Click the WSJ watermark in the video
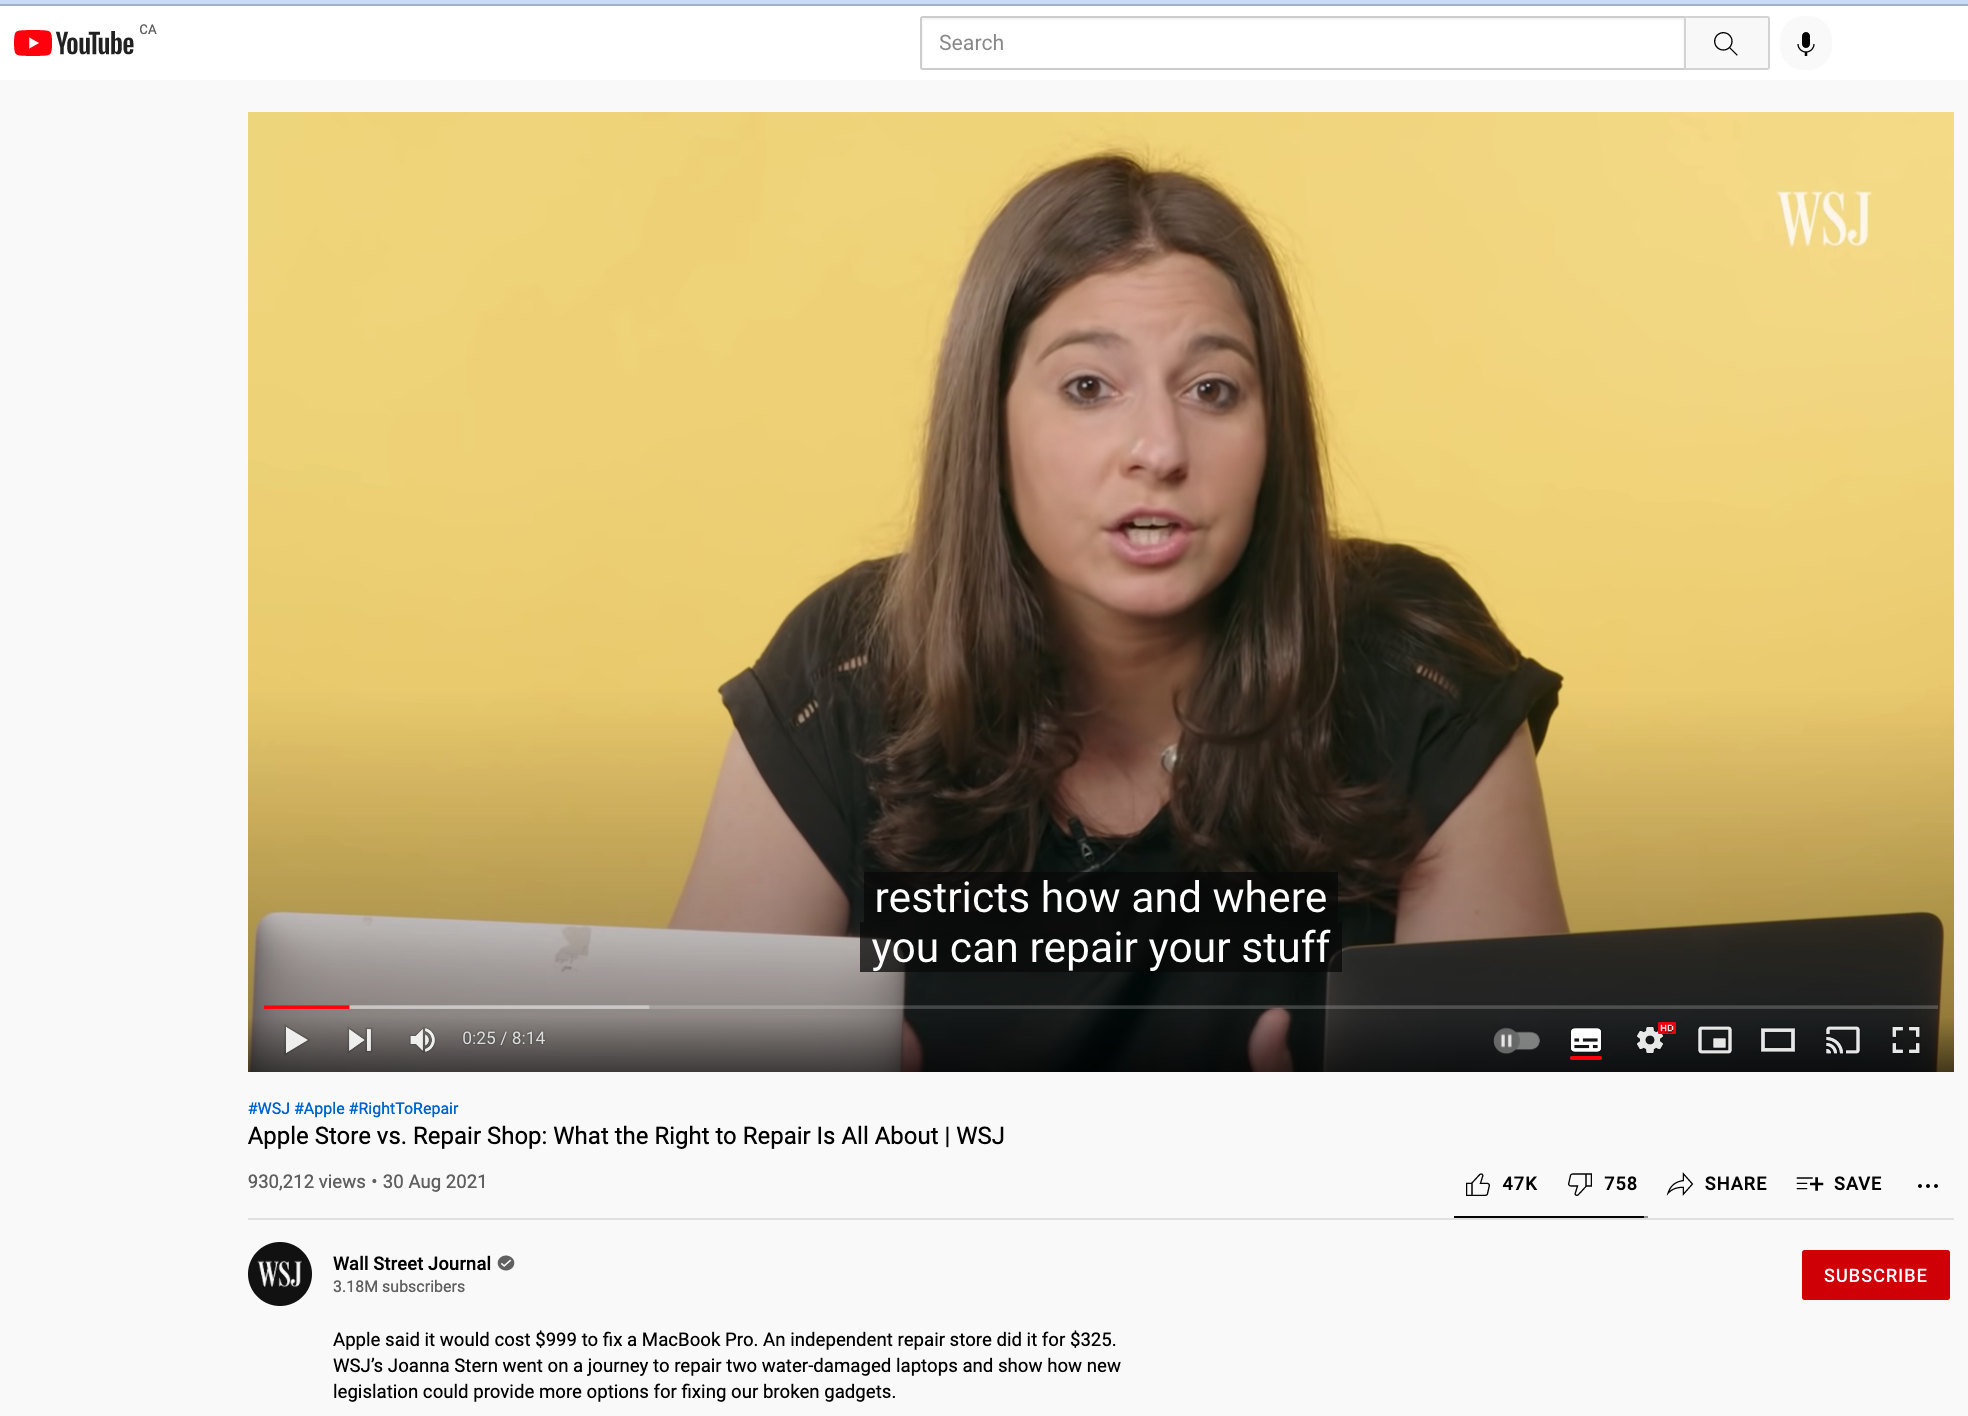 tap(1823, 219)
